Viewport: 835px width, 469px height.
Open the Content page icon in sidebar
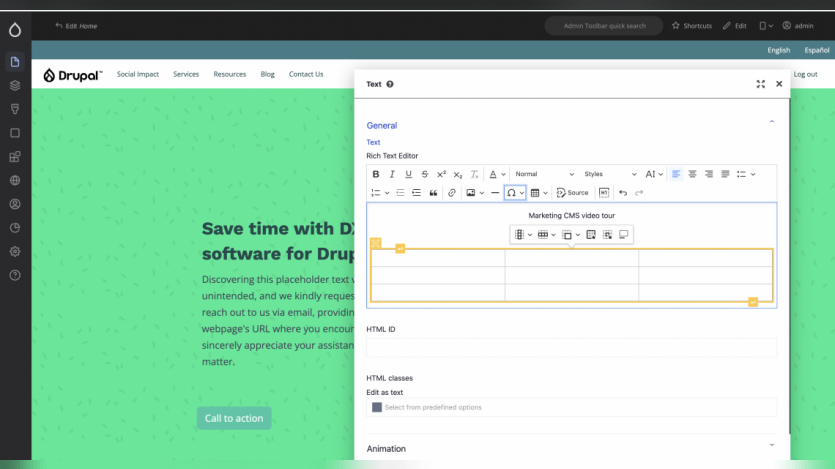pyautogui.click(x=15, y=62)
